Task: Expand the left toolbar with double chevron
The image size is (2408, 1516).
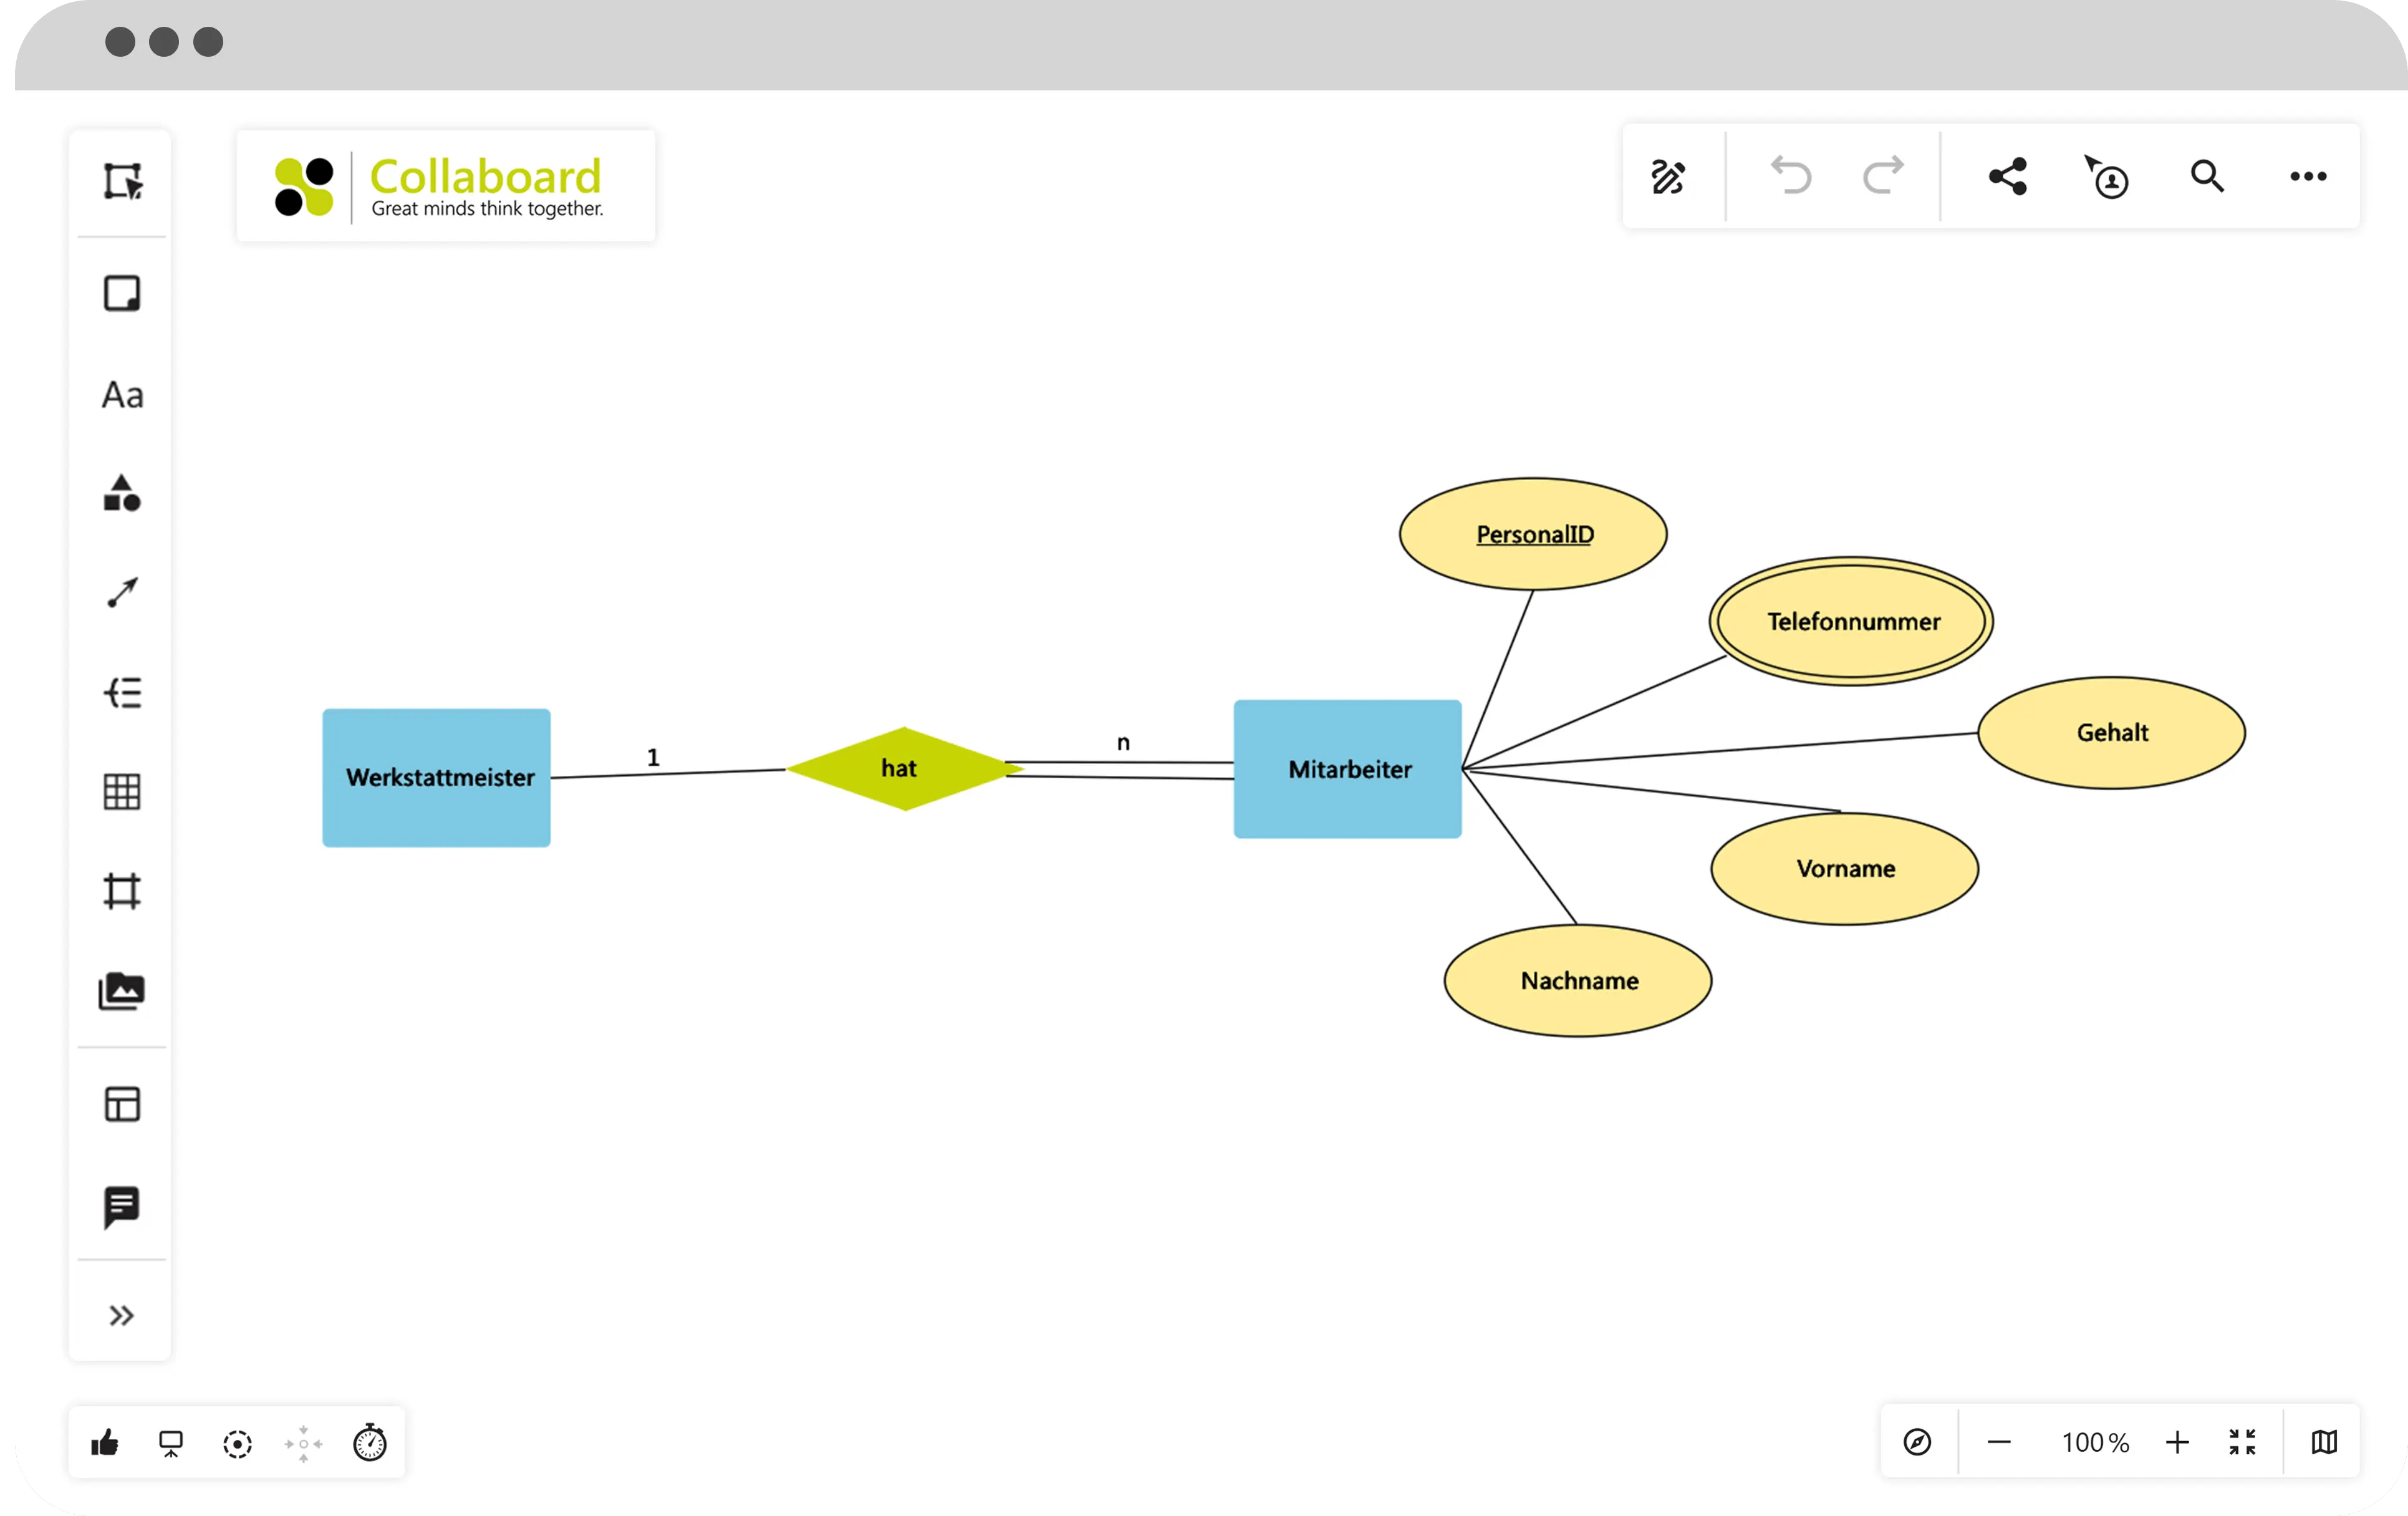Action: pos(122,1315)
